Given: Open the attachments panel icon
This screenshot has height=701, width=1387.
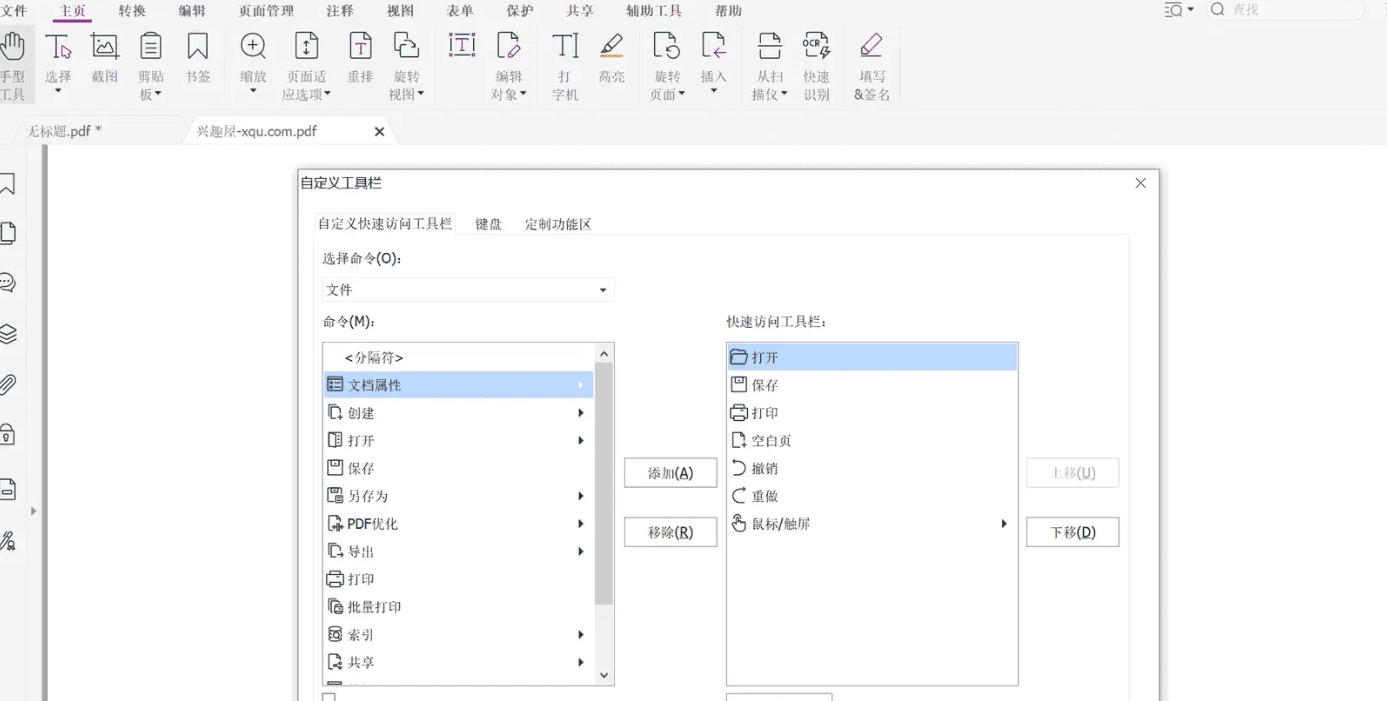Looking at the screenshot, I should 10,384.
